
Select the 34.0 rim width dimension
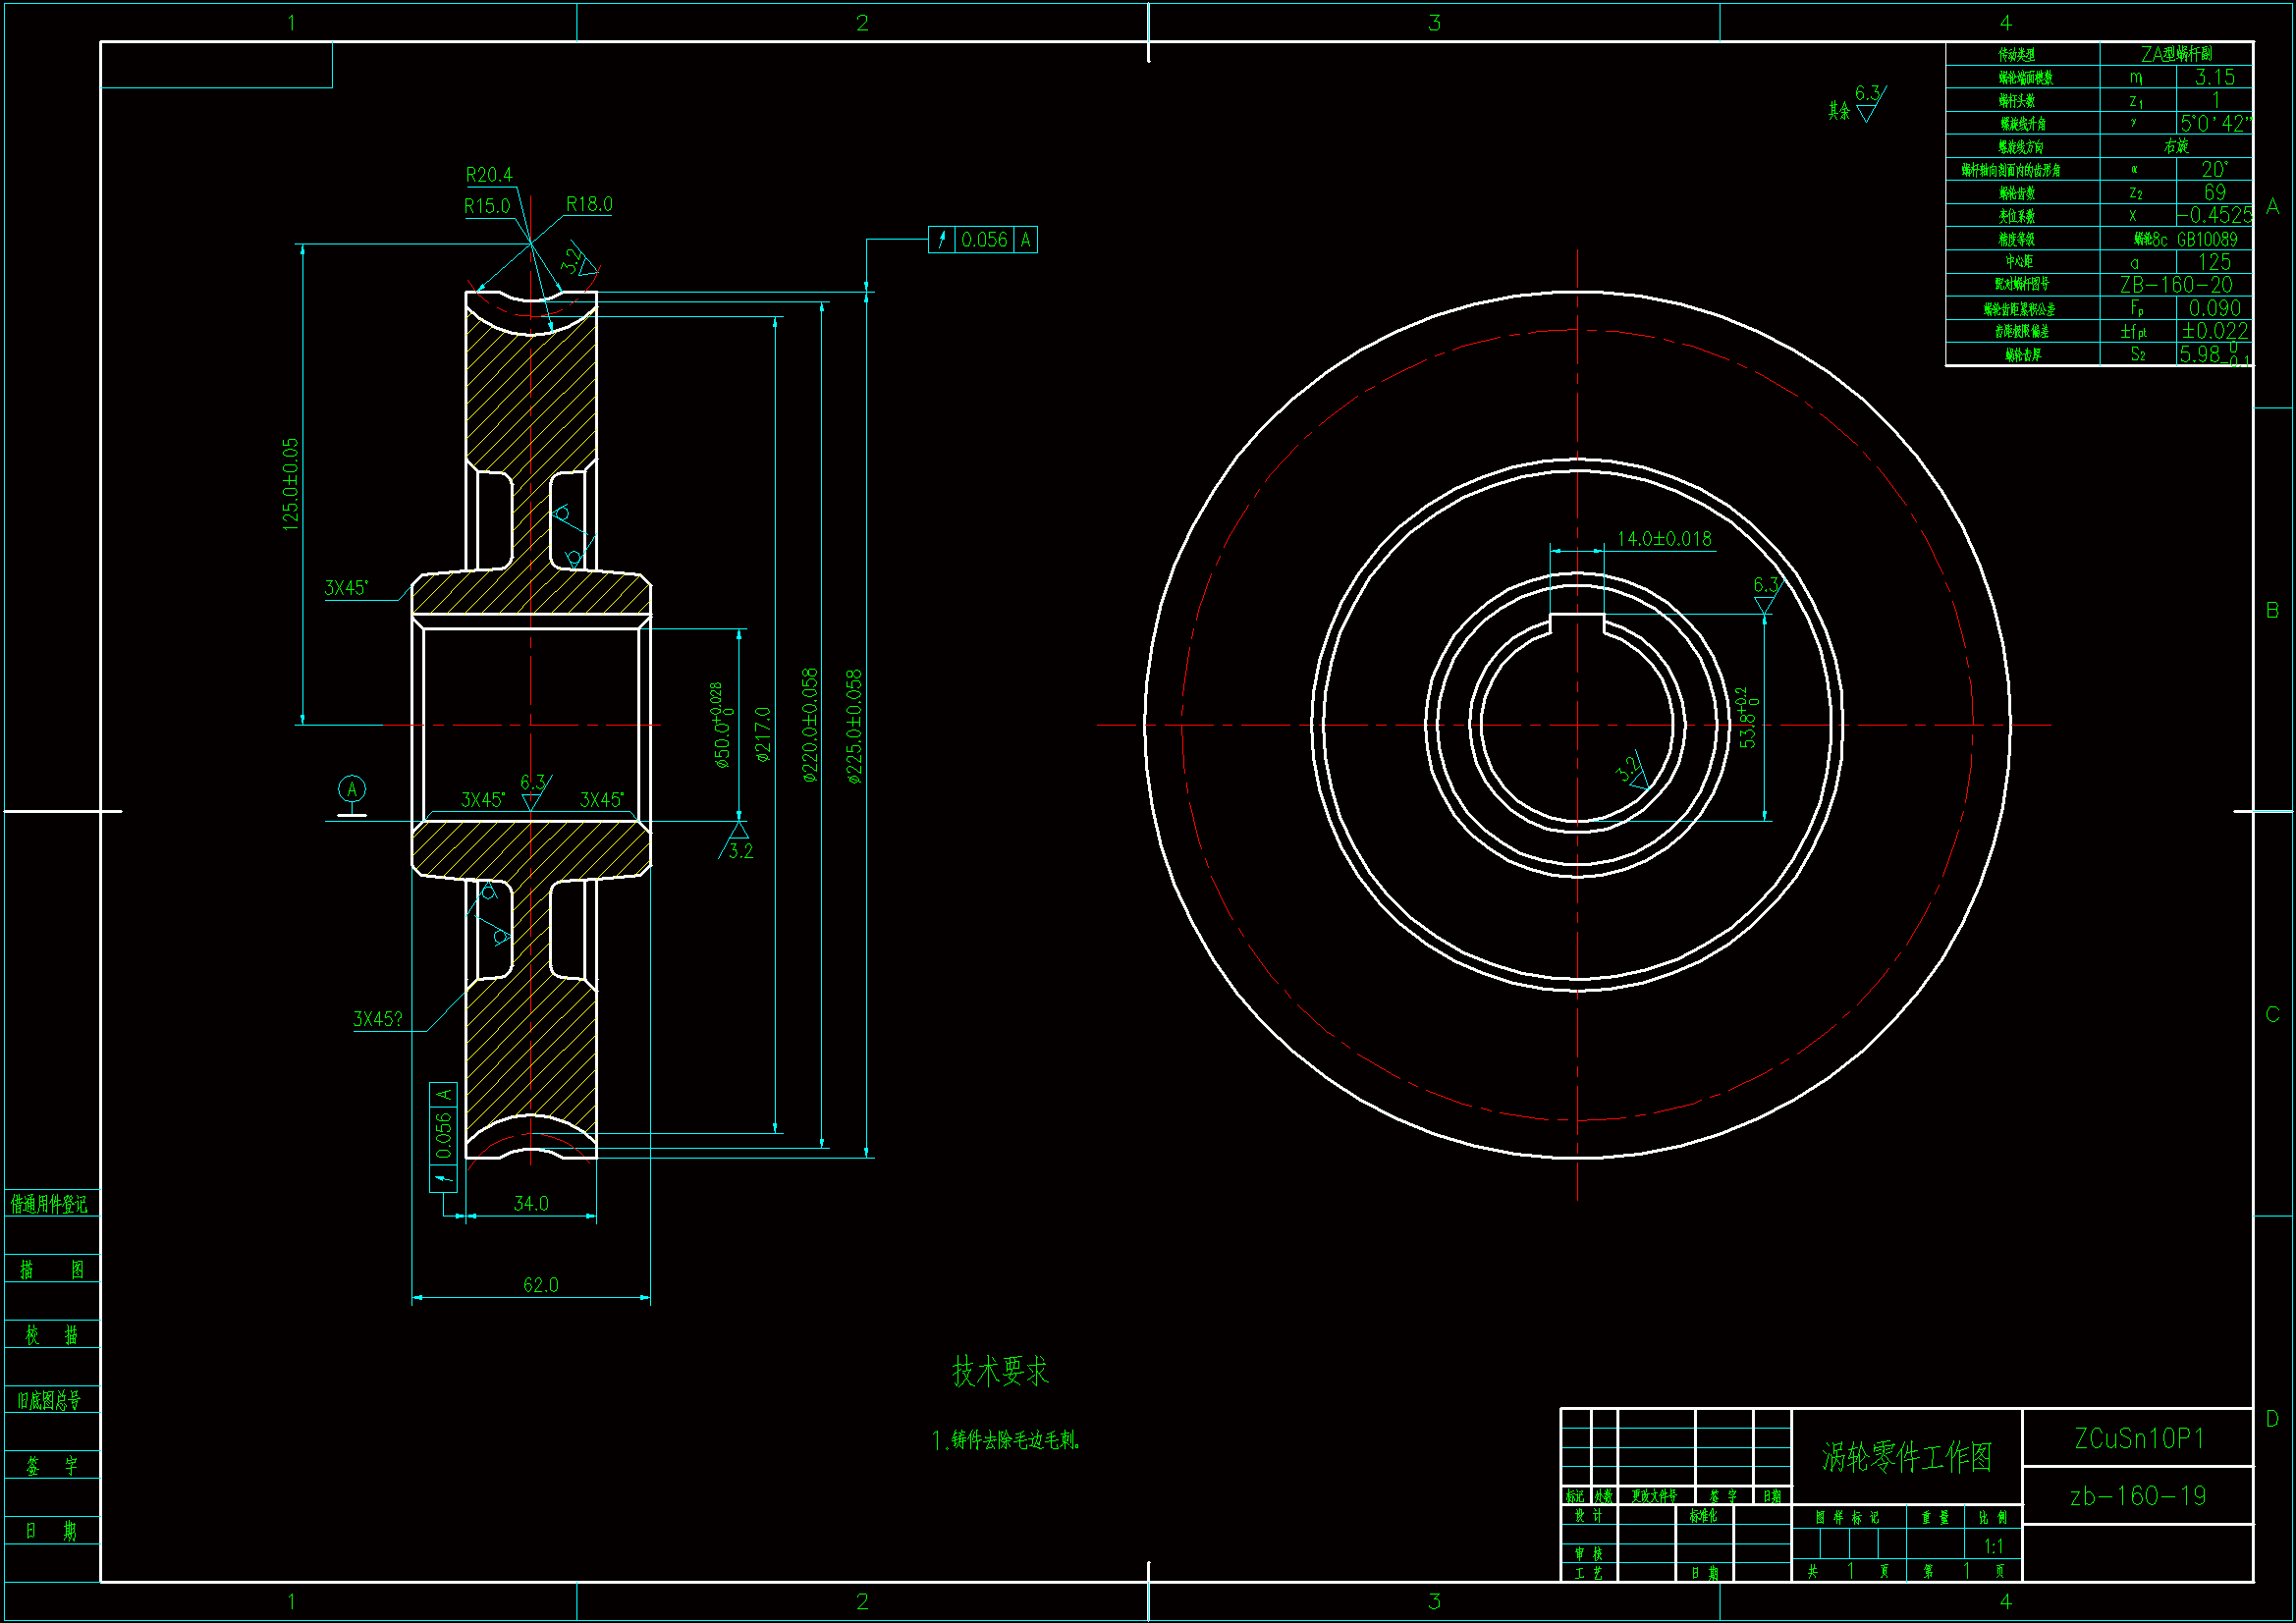[x=530, y=1204]
